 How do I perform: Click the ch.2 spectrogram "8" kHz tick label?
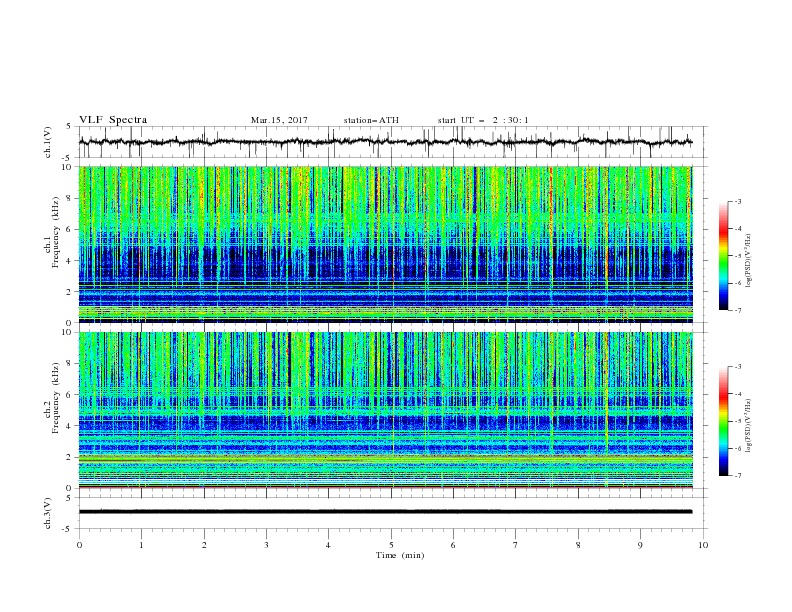tap(71, 364)
